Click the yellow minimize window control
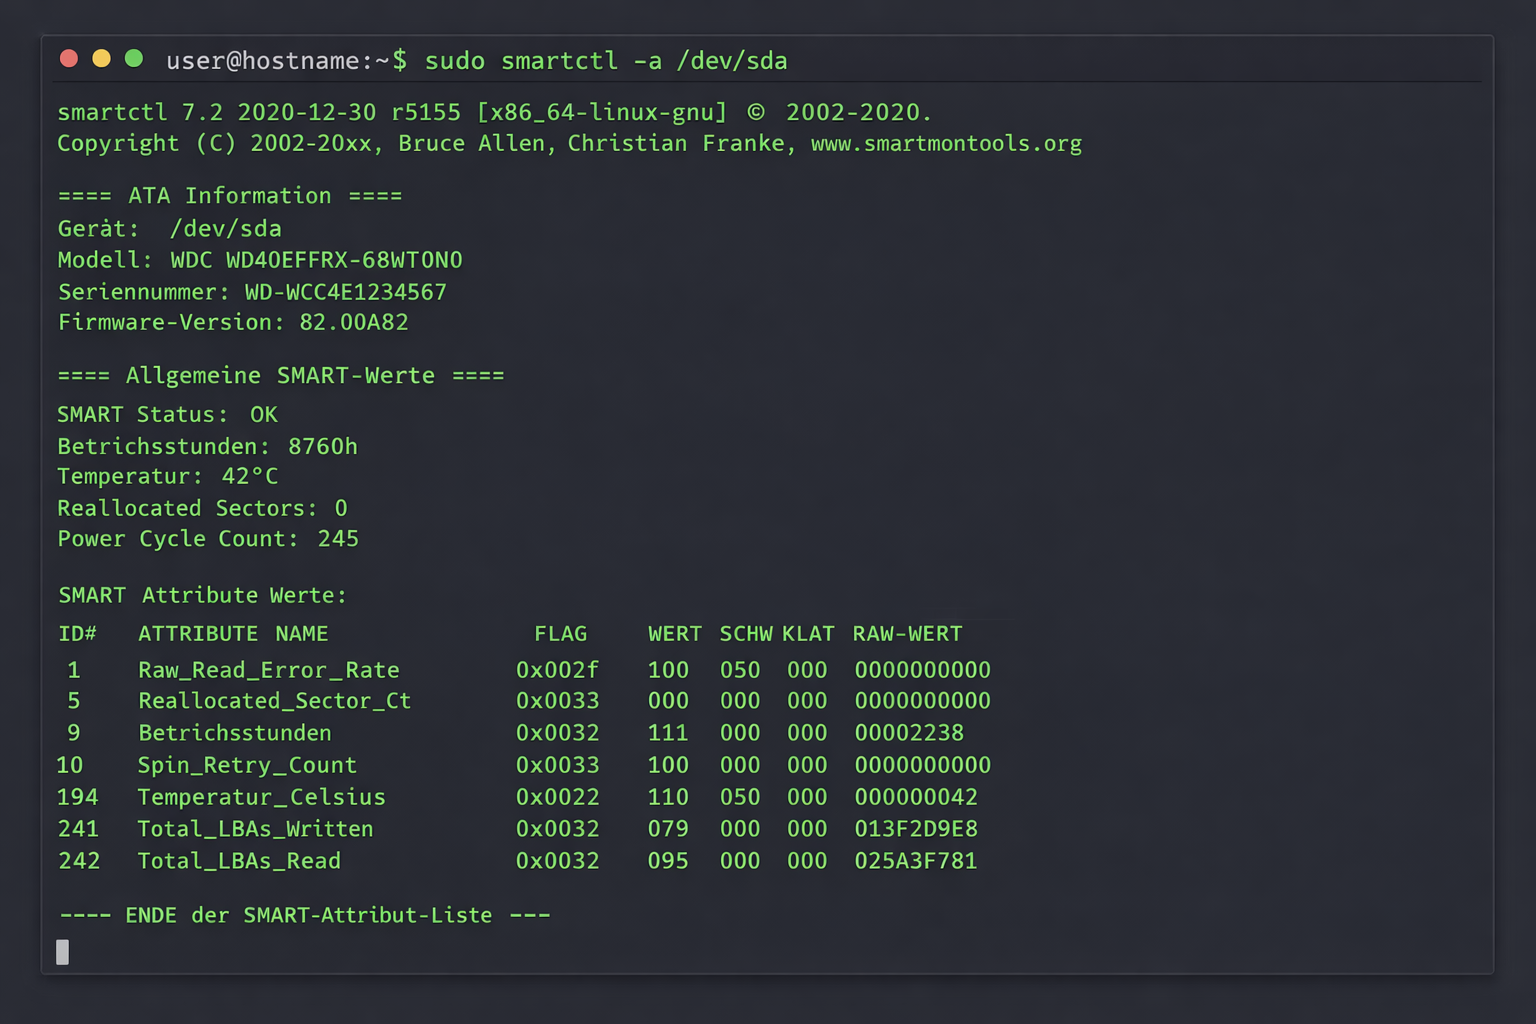 pos(101,58)
